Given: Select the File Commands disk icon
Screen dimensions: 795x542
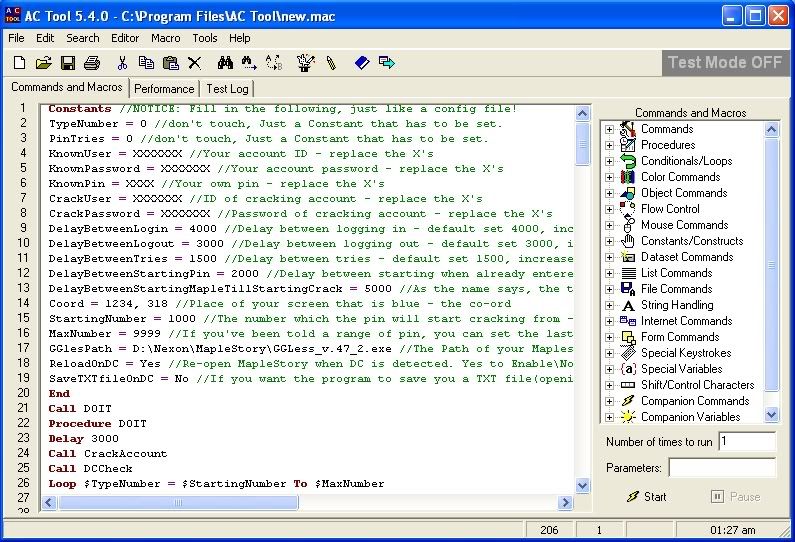Looking at the screenshot, I should [x=628, y=289].
